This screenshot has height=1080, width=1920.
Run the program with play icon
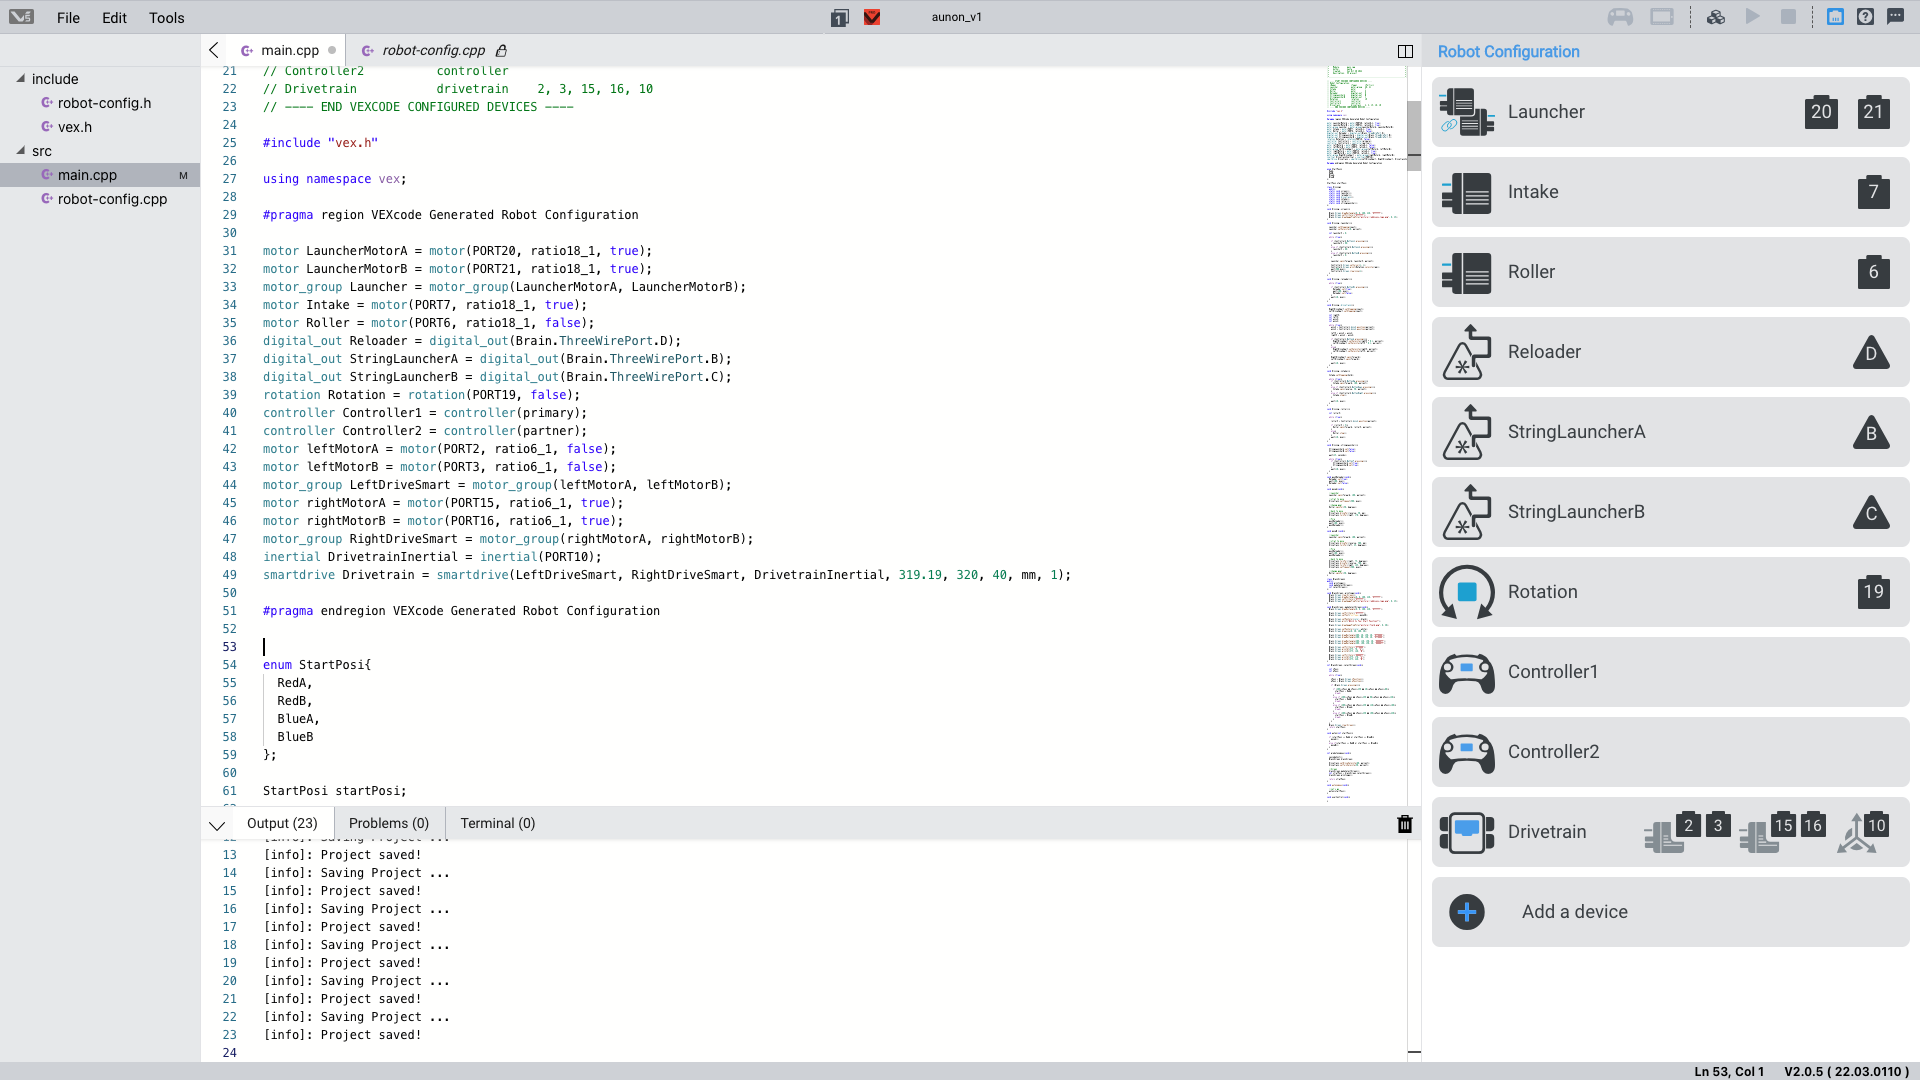click(1752, 17)
